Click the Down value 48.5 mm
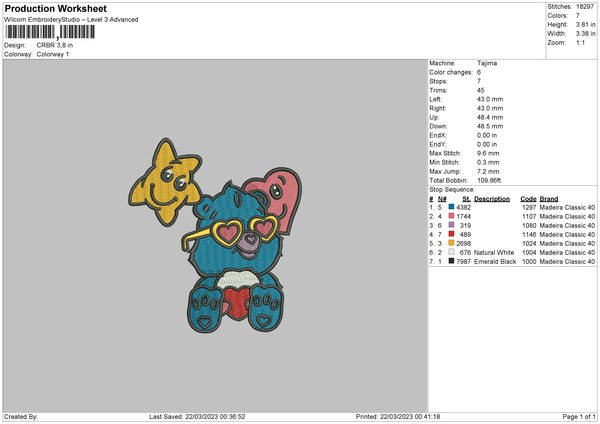This screenshot has height=424, width=600. pyautogui.click(x=490, y=126)
